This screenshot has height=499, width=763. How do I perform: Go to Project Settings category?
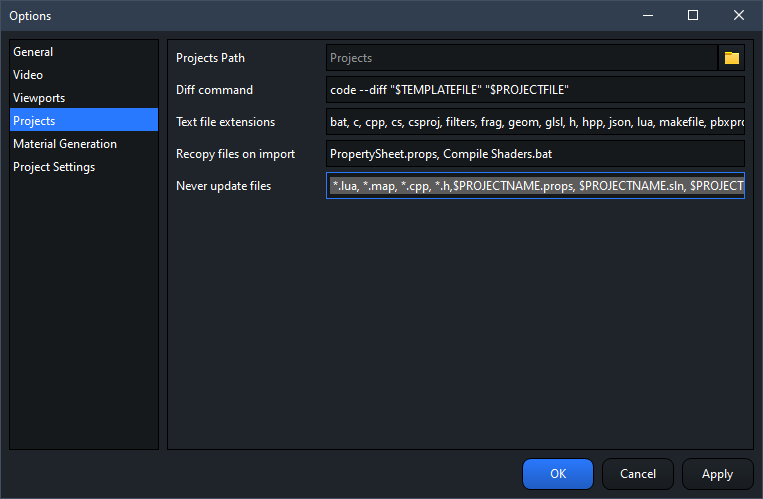point(54,167)
